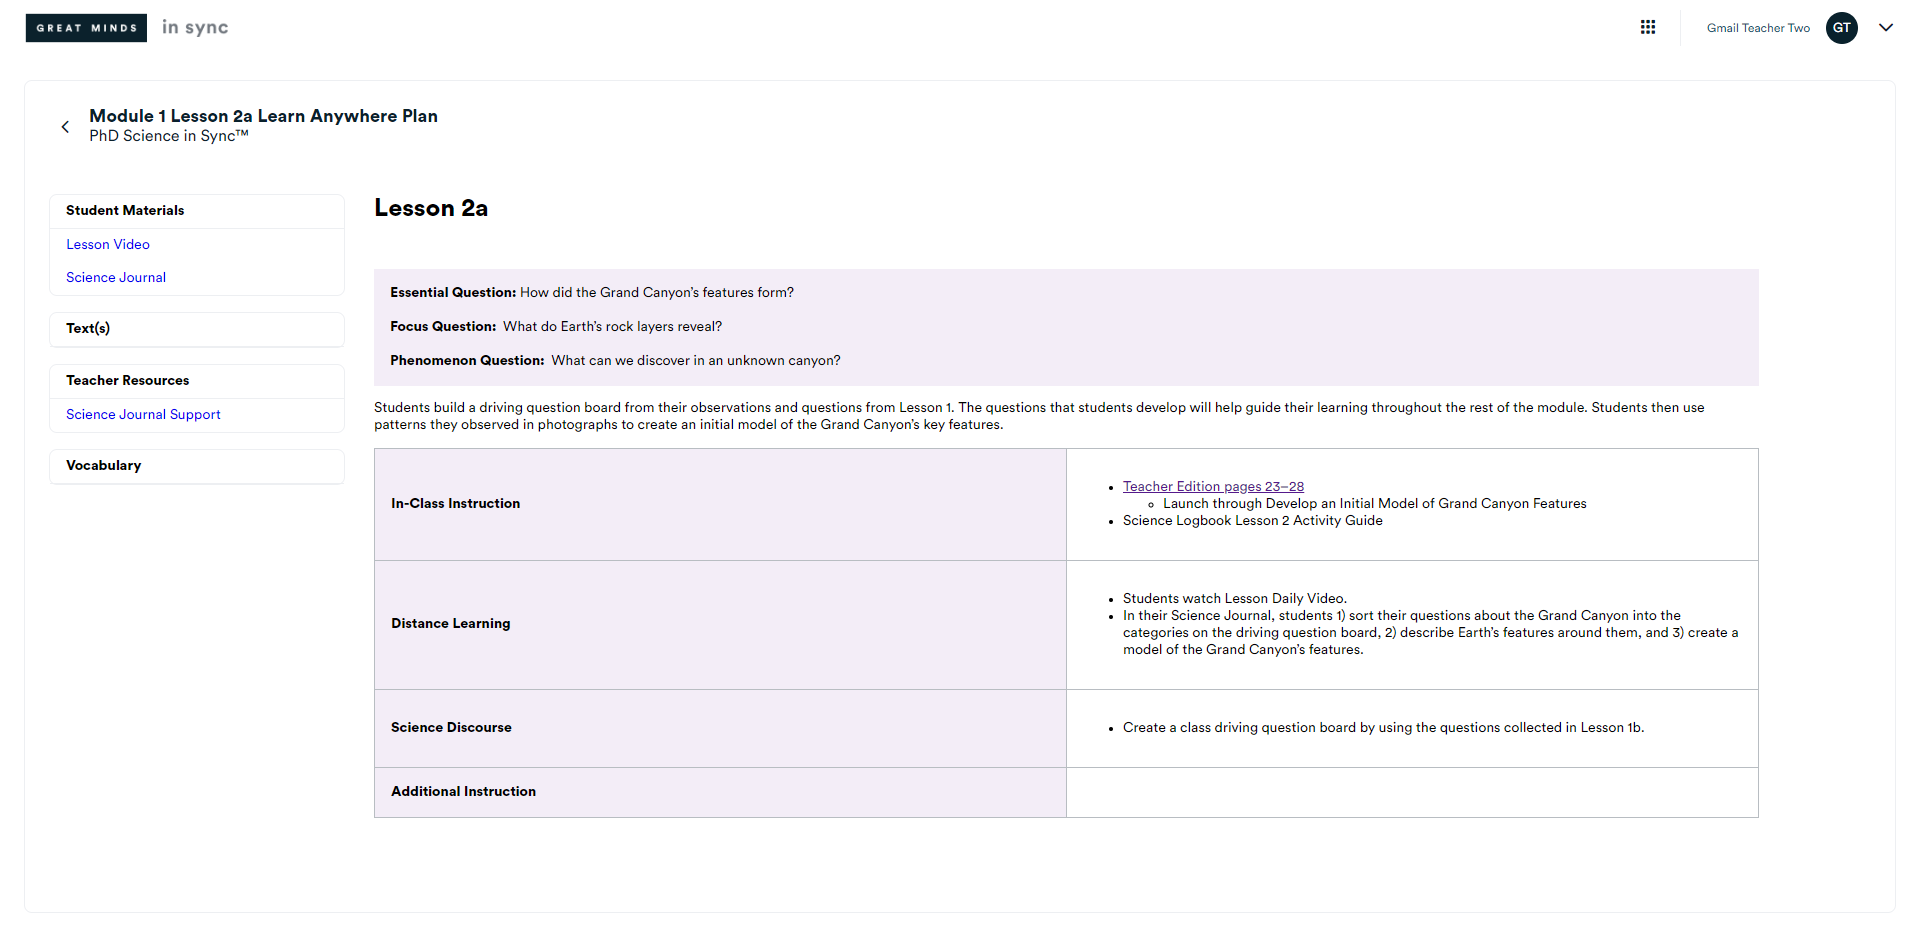Open the Lesson Video link
Image resolution: width=1920 pixels, height=937 pixels.
click(108, 245)
